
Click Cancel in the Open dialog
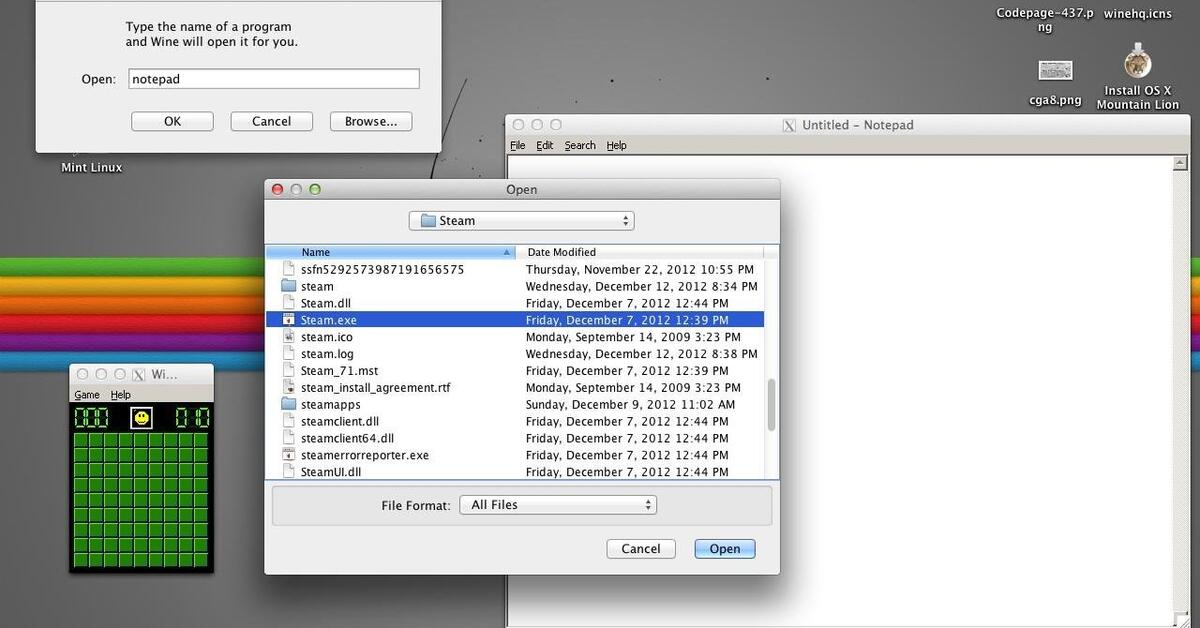(x=640, y=548)
